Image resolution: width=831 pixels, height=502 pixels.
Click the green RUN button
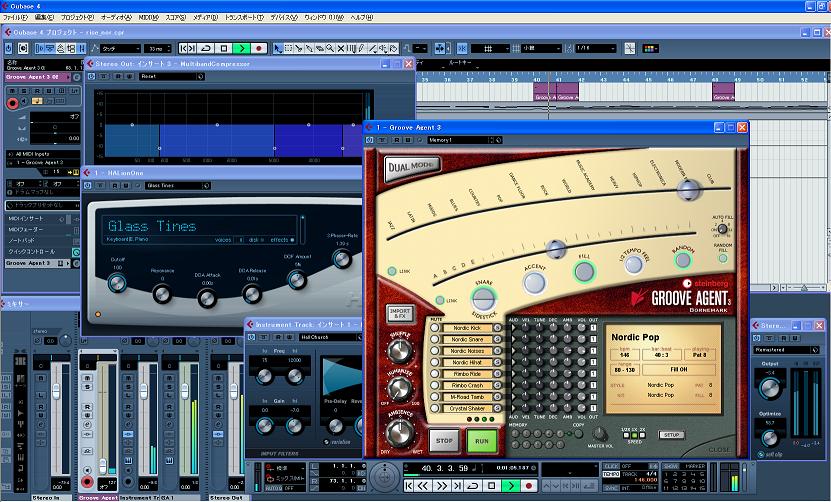click(482, 441)
